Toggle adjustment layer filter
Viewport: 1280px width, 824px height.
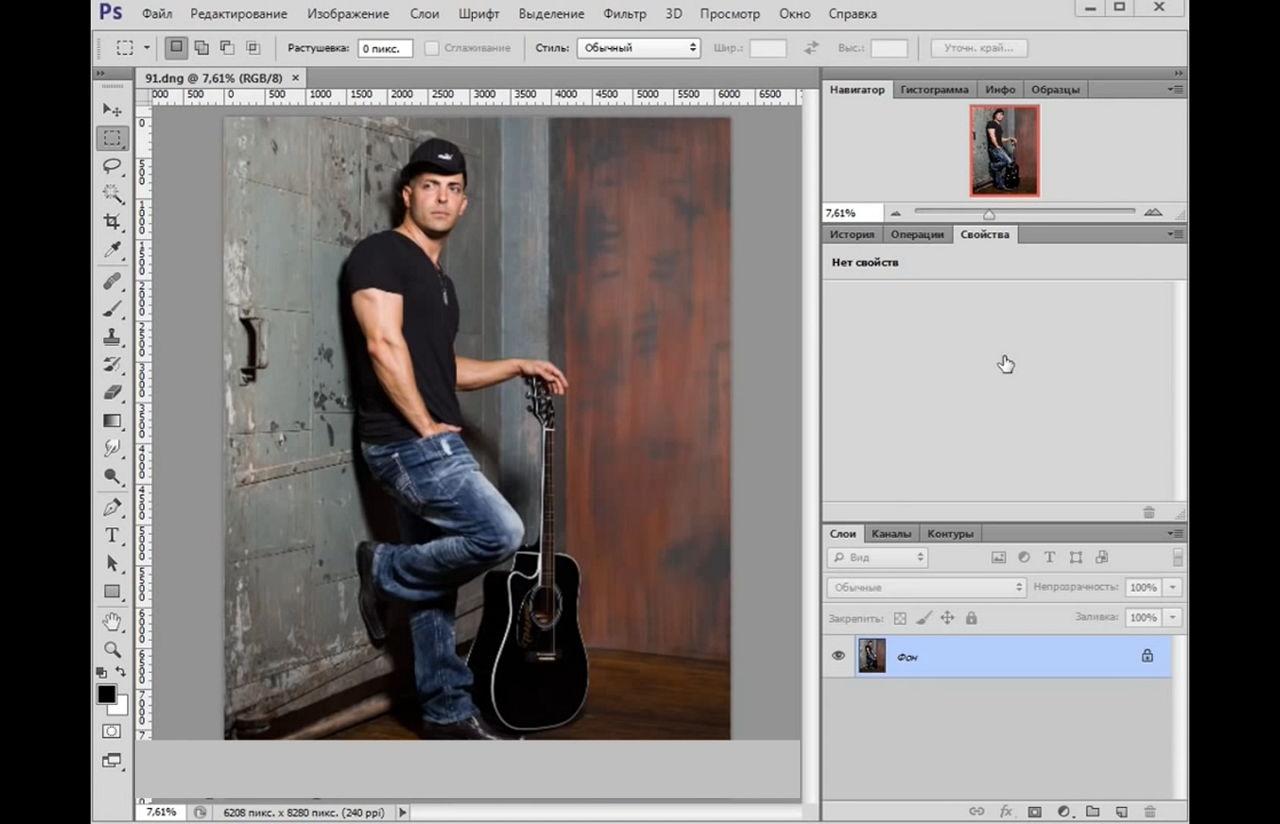(x=1024, y=557)
